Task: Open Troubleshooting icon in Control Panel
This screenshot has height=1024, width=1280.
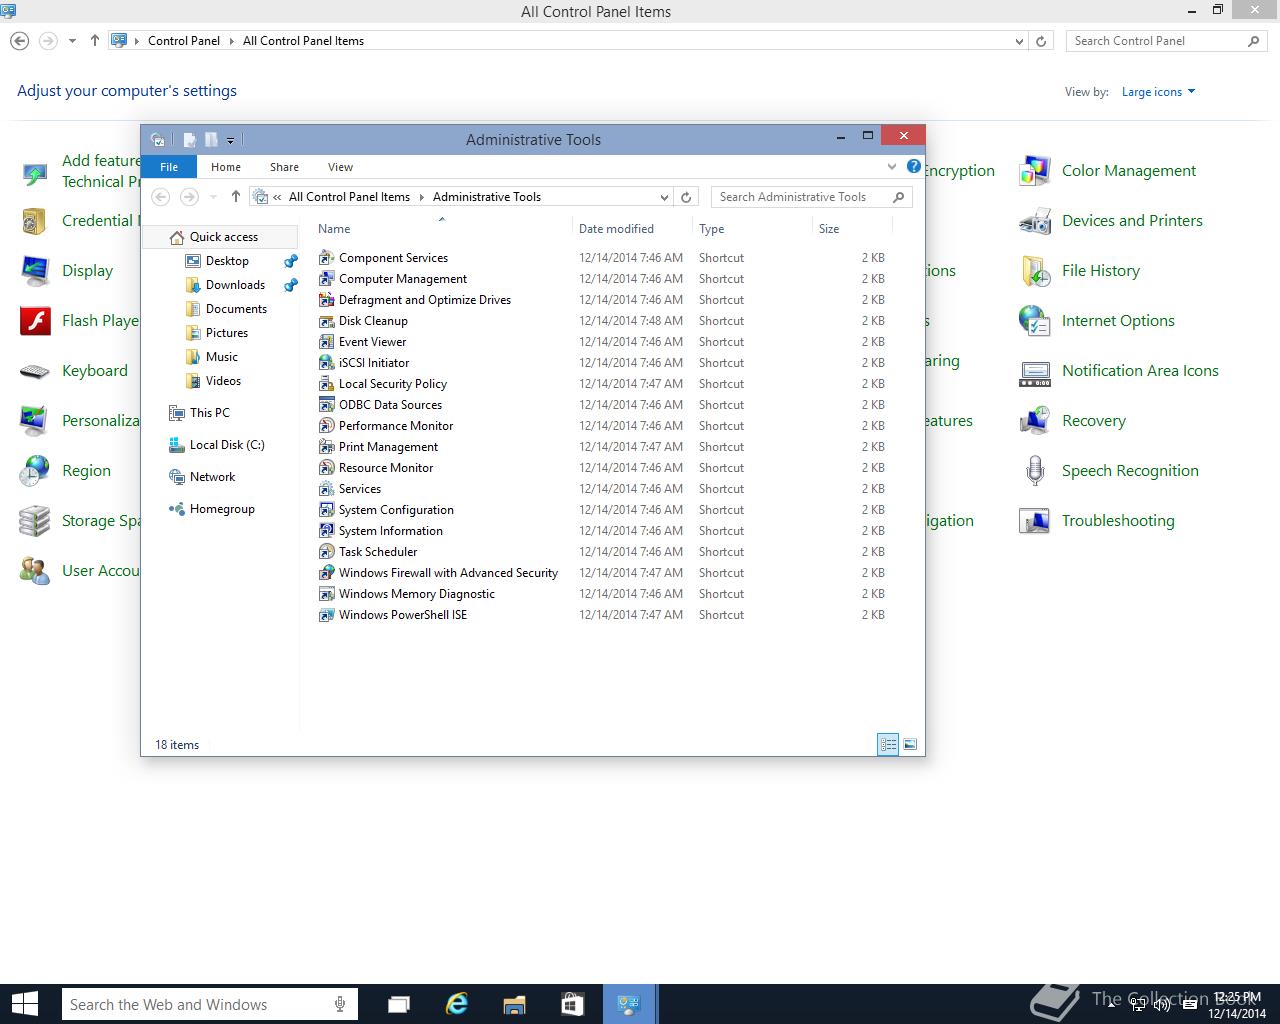Action: pyautogui.click(x=1035, y=521)
